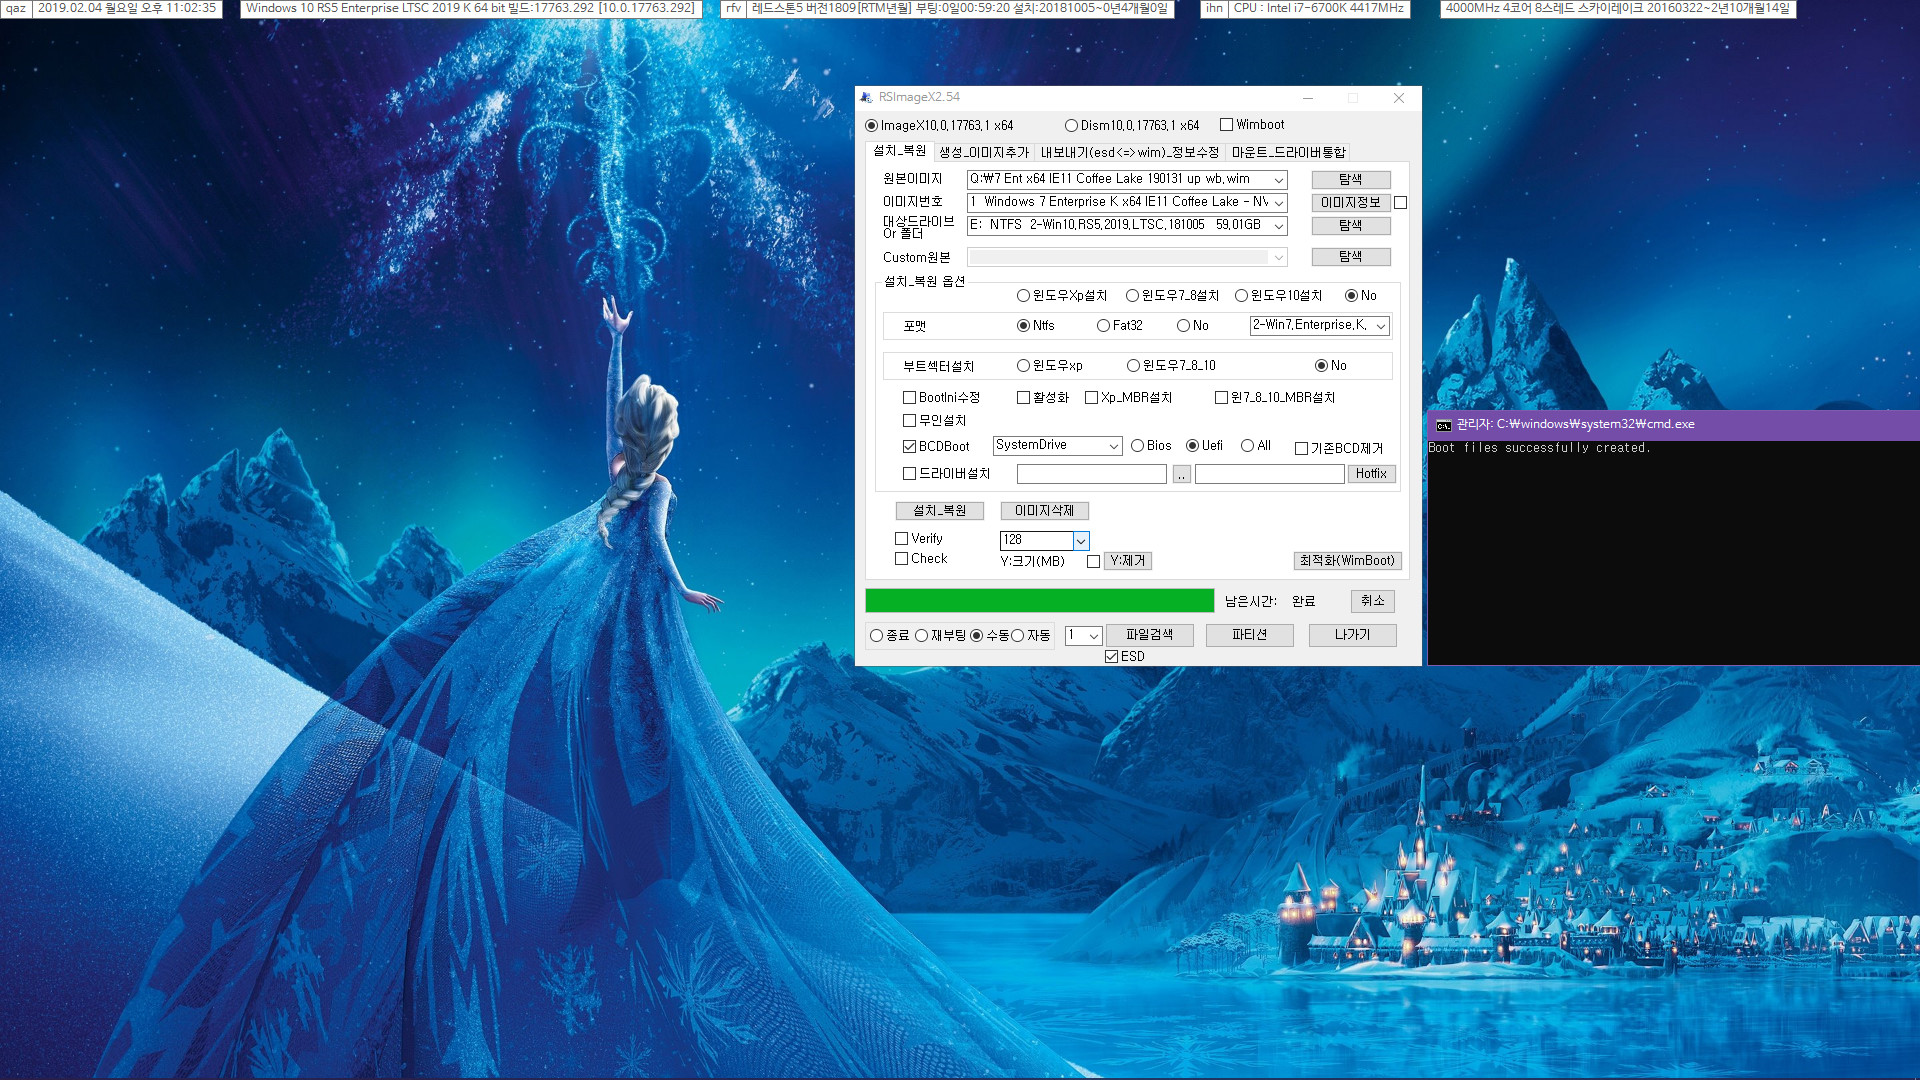Switch to 생성_이미지추가 tab
The image size is (1920, 1080).
(984, 152)
